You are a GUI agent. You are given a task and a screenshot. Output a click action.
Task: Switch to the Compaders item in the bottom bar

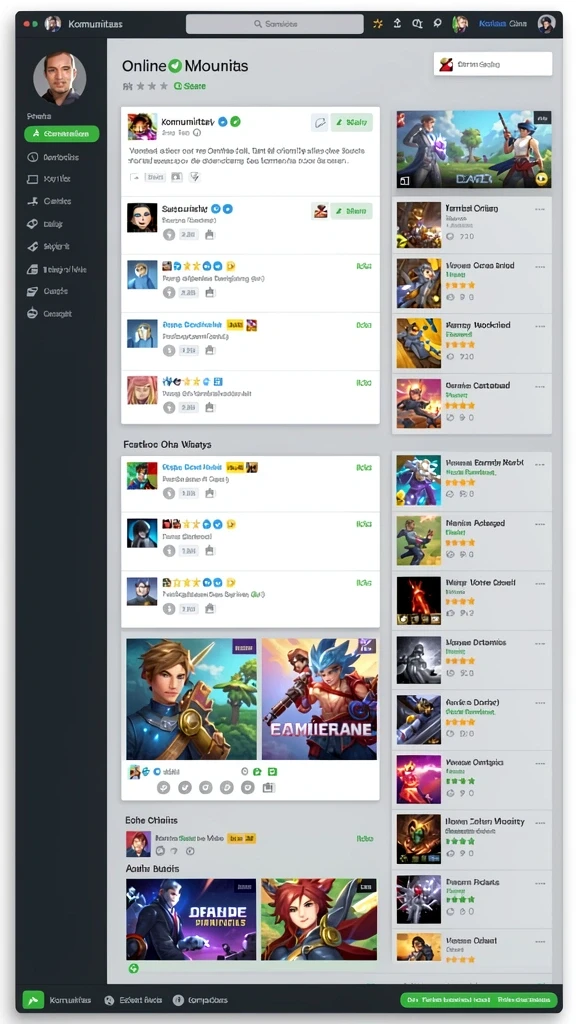pos(200,1000)
